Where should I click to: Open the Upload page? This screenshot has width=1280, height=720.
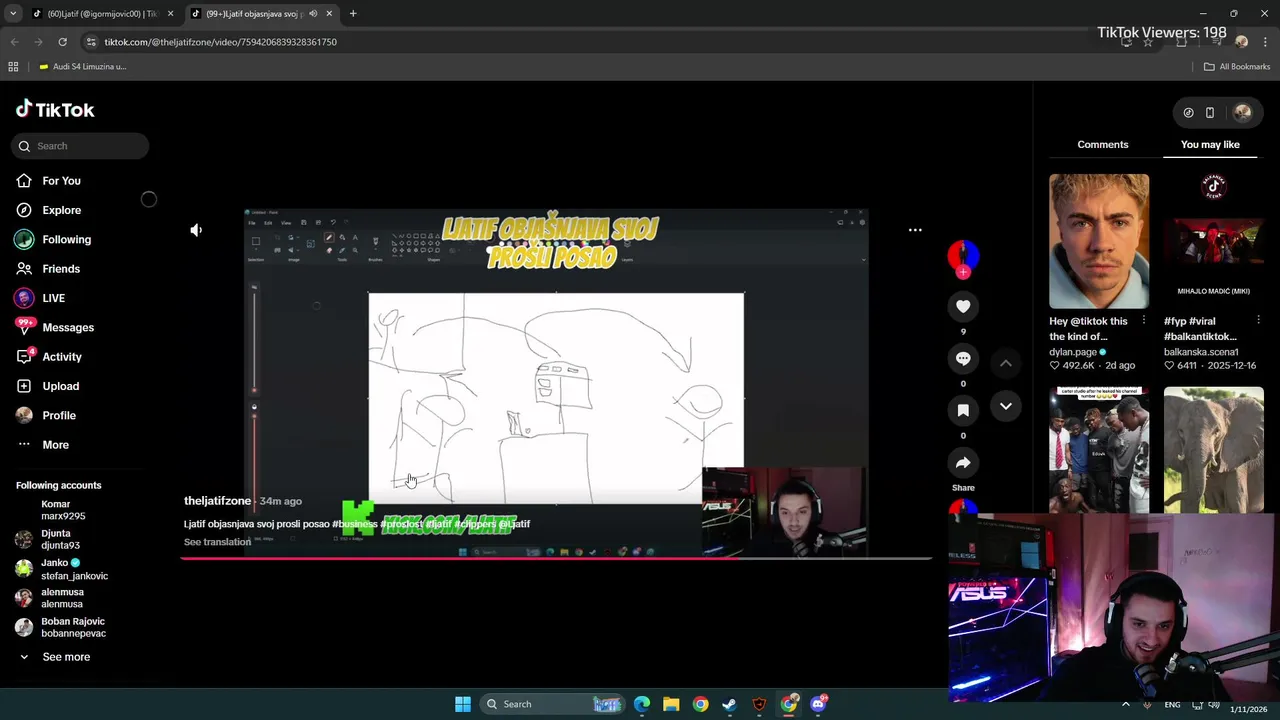pos(60,386)
